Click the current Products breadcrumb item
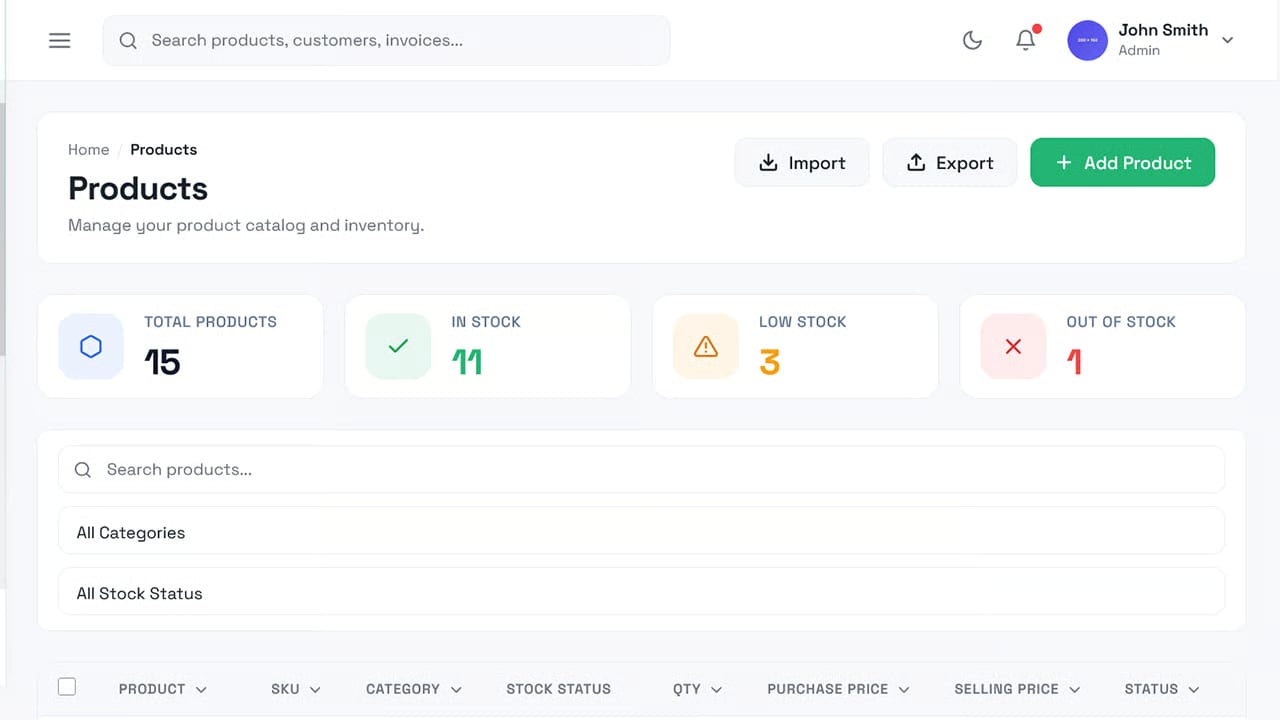The height and width of the screenshot is (720, 1280). click(164, 150)
